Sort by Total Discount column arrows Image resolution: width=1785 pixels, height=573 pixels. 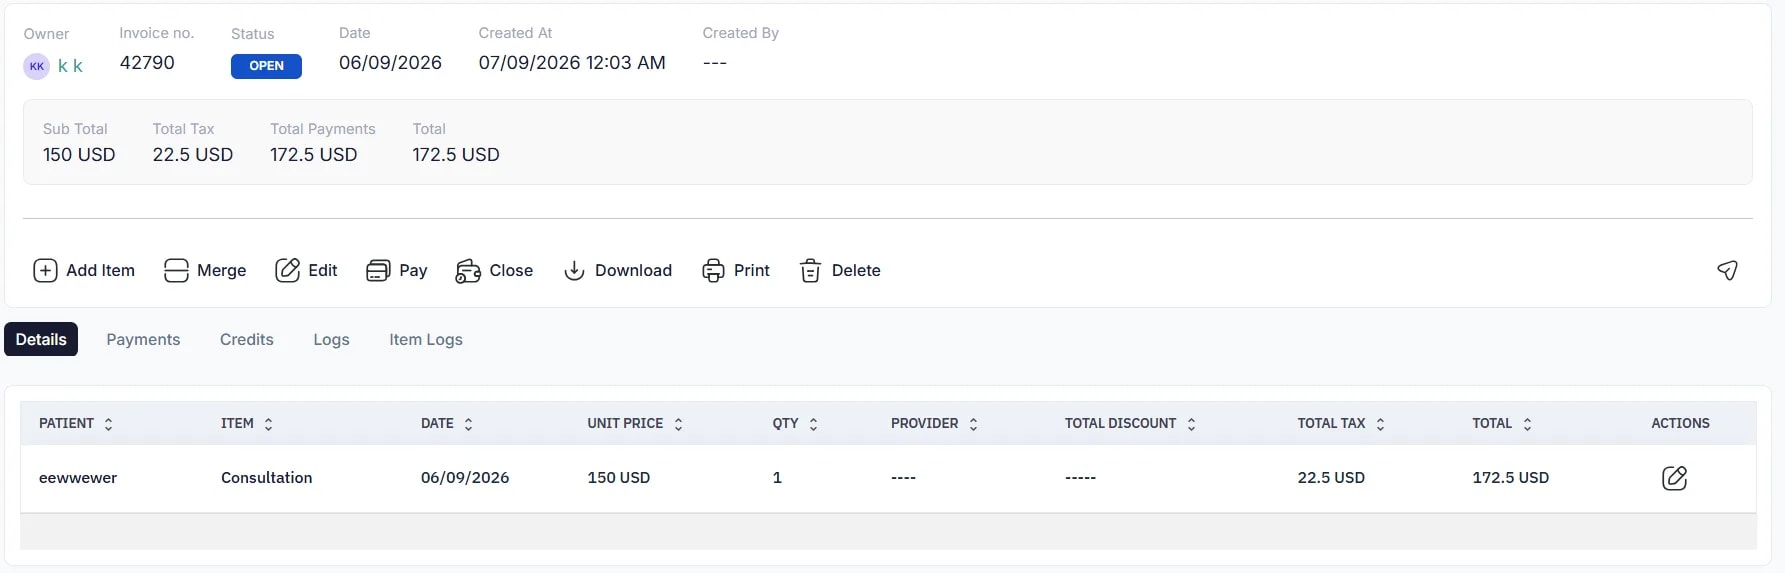1191,424
